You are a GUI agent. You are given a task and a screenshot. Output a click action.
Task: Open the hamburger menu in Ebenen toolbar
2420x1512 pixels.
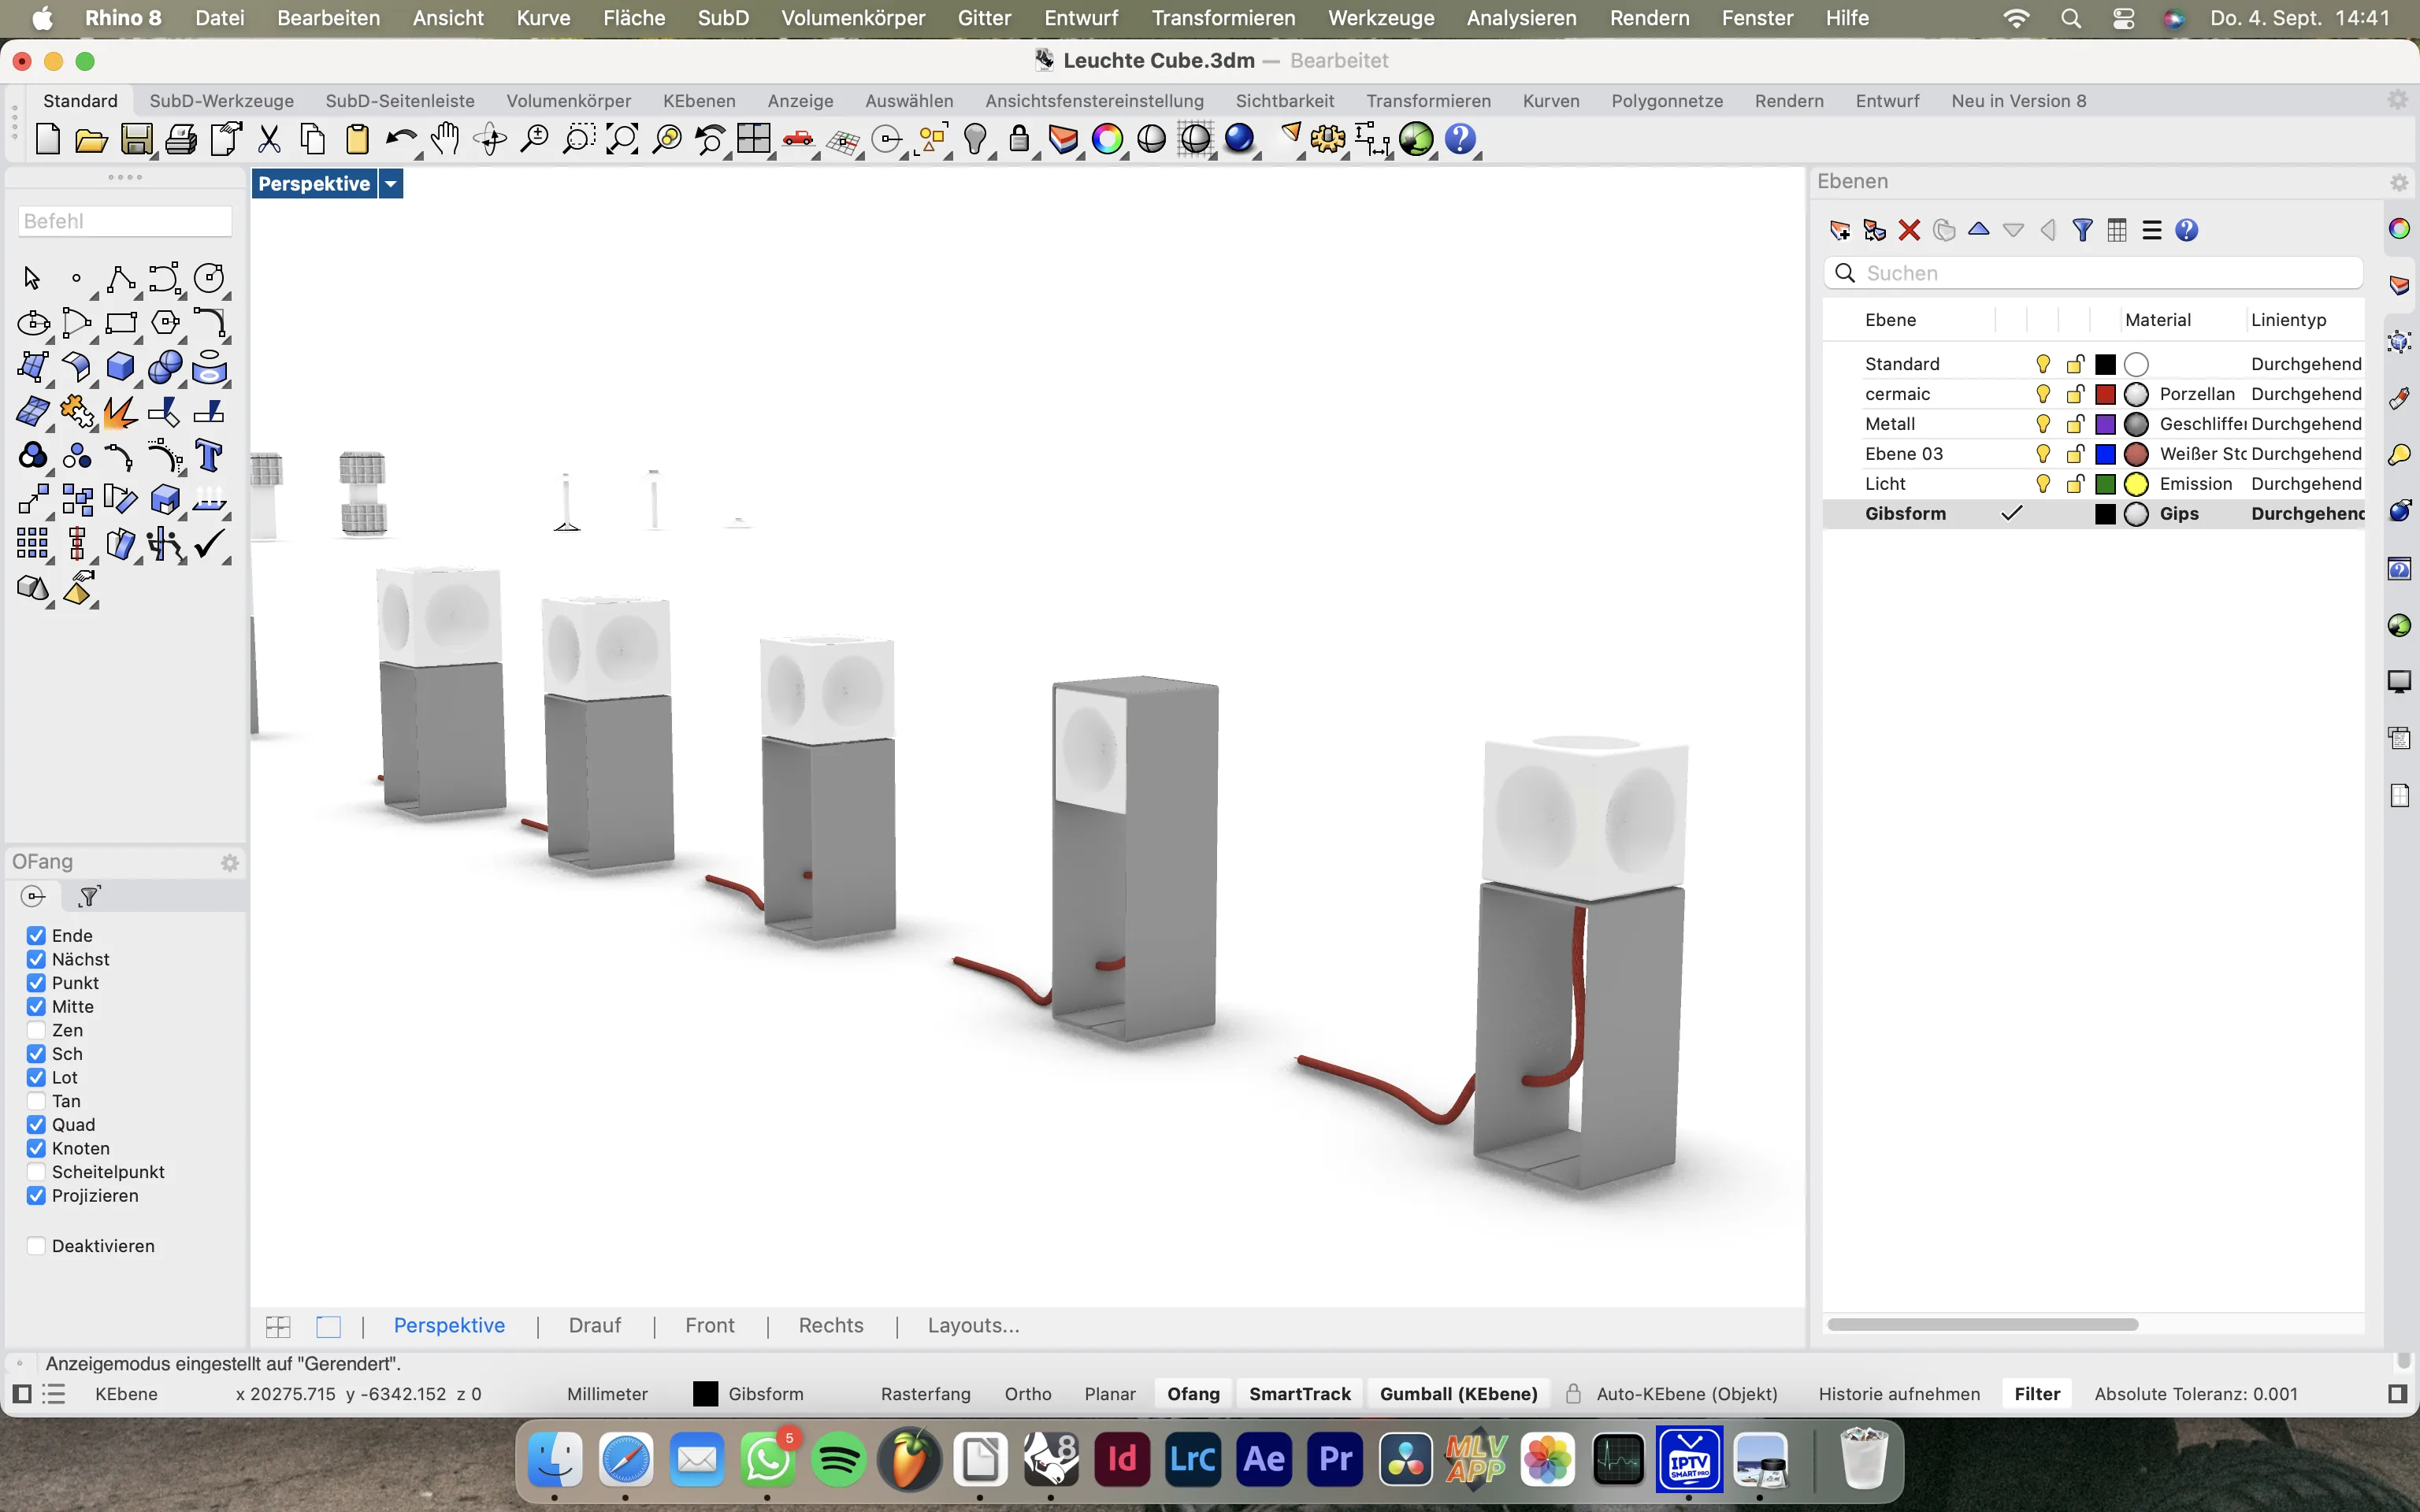tap(2152, 230)
